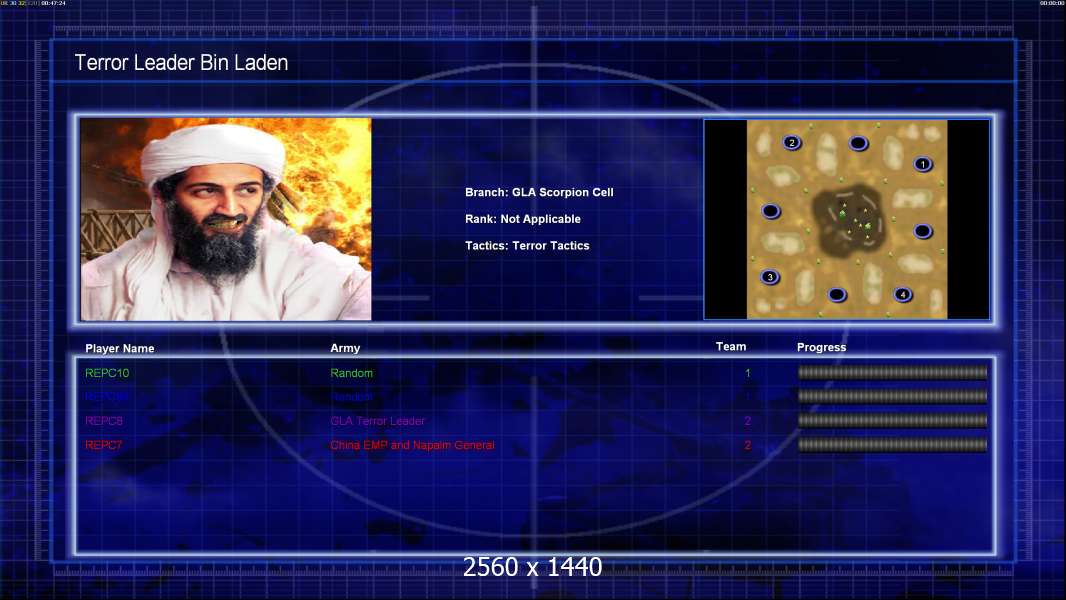
Task: Click REPC10's loading progress bar
Action: pos(893,372)
